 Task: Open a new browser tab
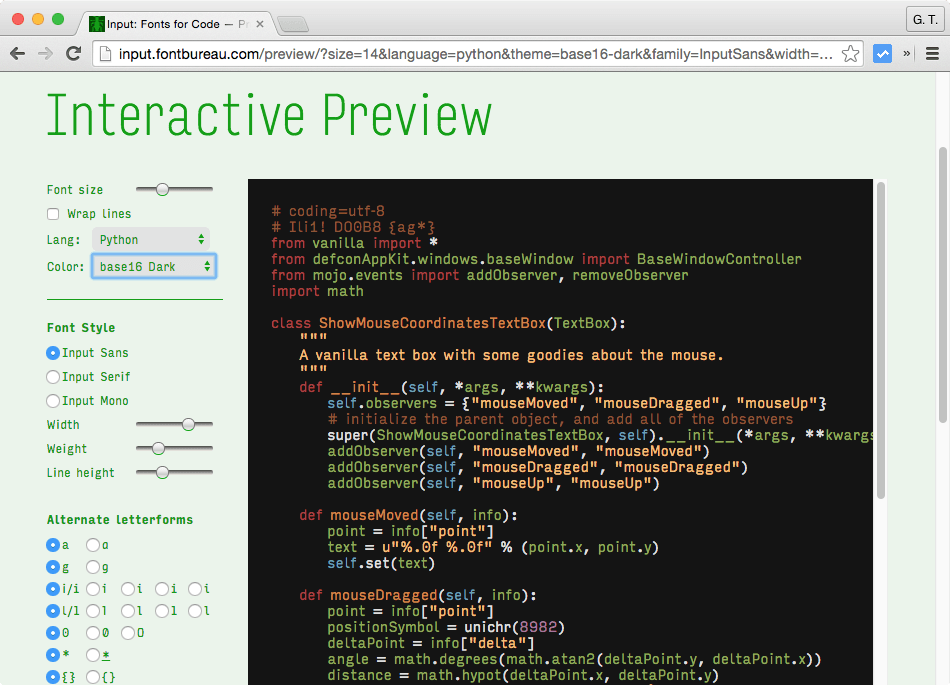click(x=291, y=23)
